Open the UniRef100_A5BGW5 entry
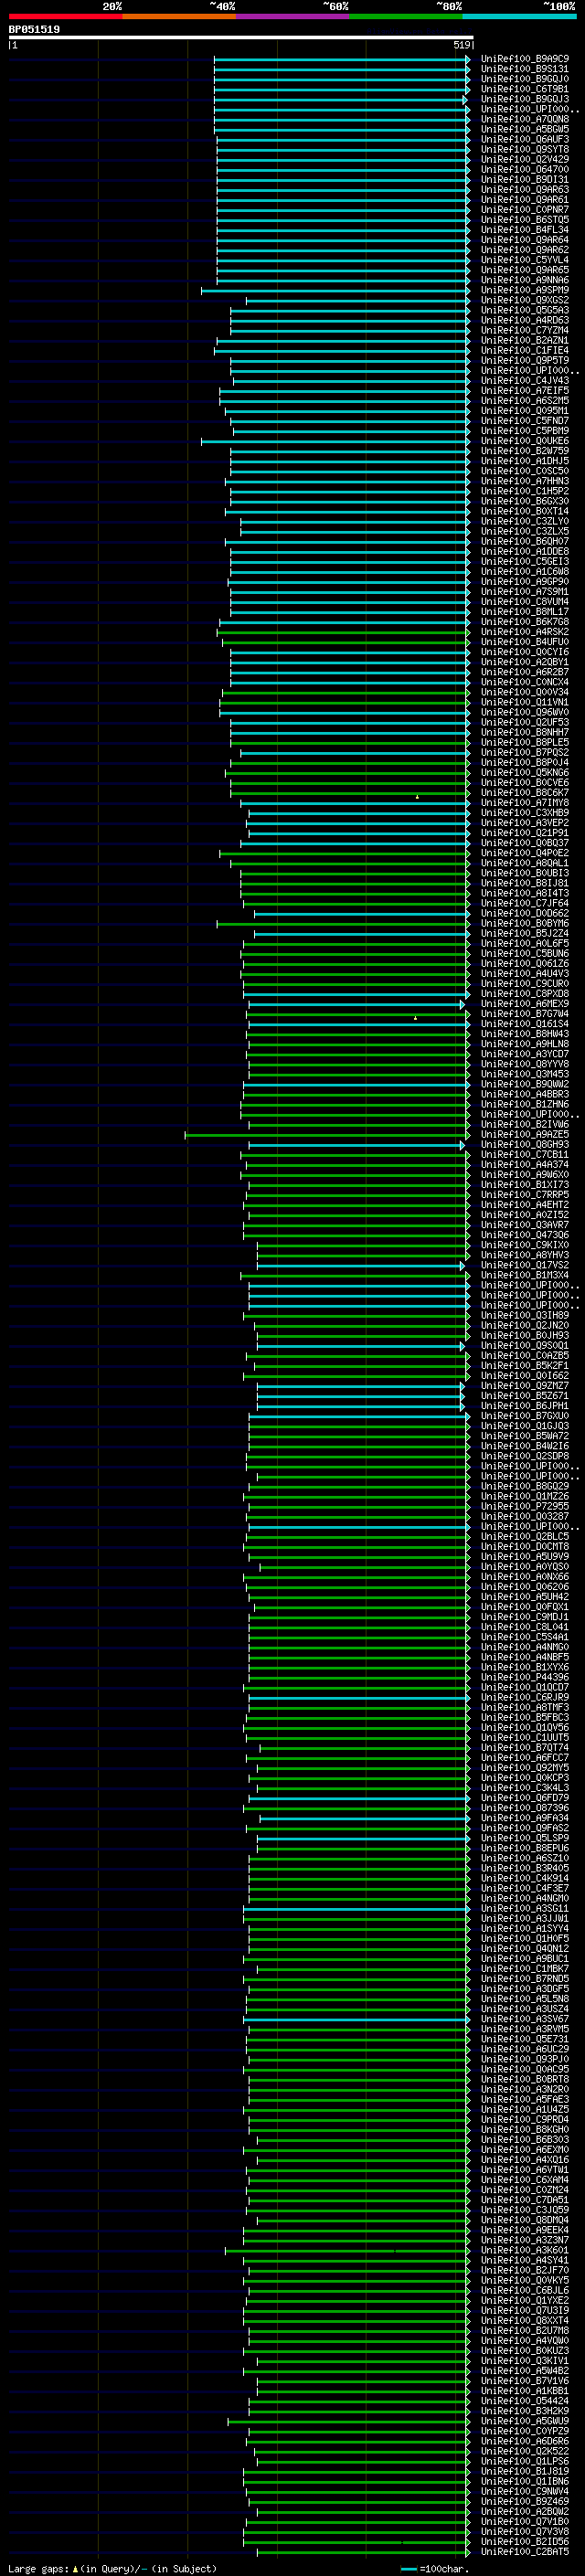The image size is (585, 2576). click(x=525, y=129)
